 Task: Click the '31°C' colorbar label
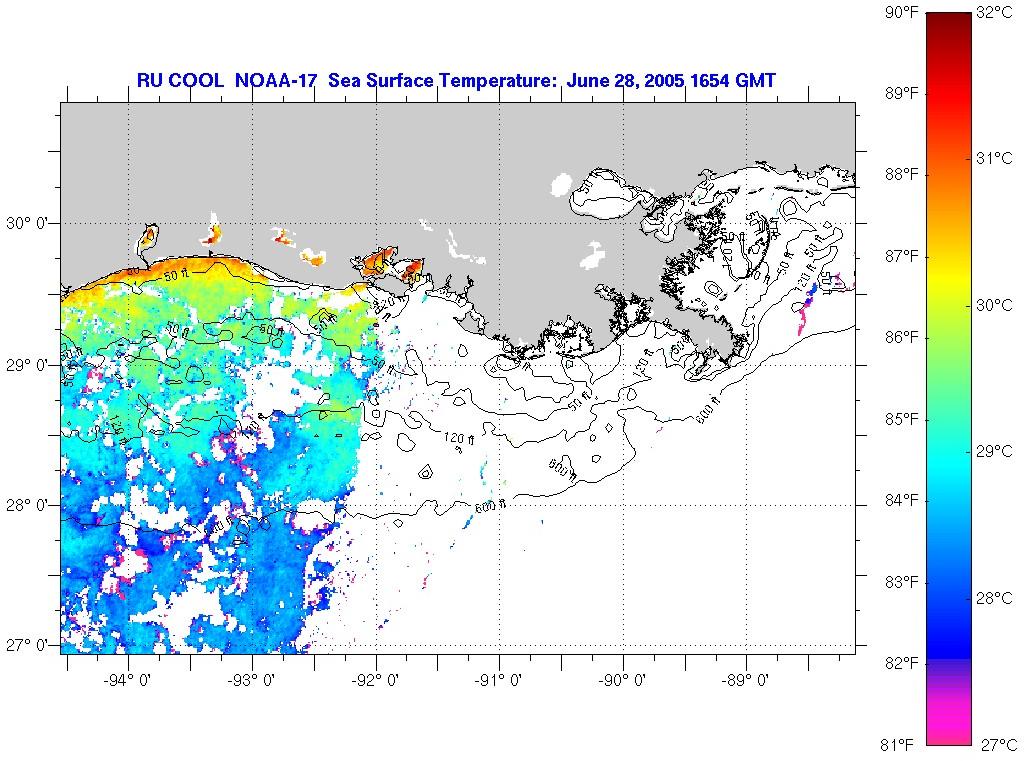tap(995, 158)
